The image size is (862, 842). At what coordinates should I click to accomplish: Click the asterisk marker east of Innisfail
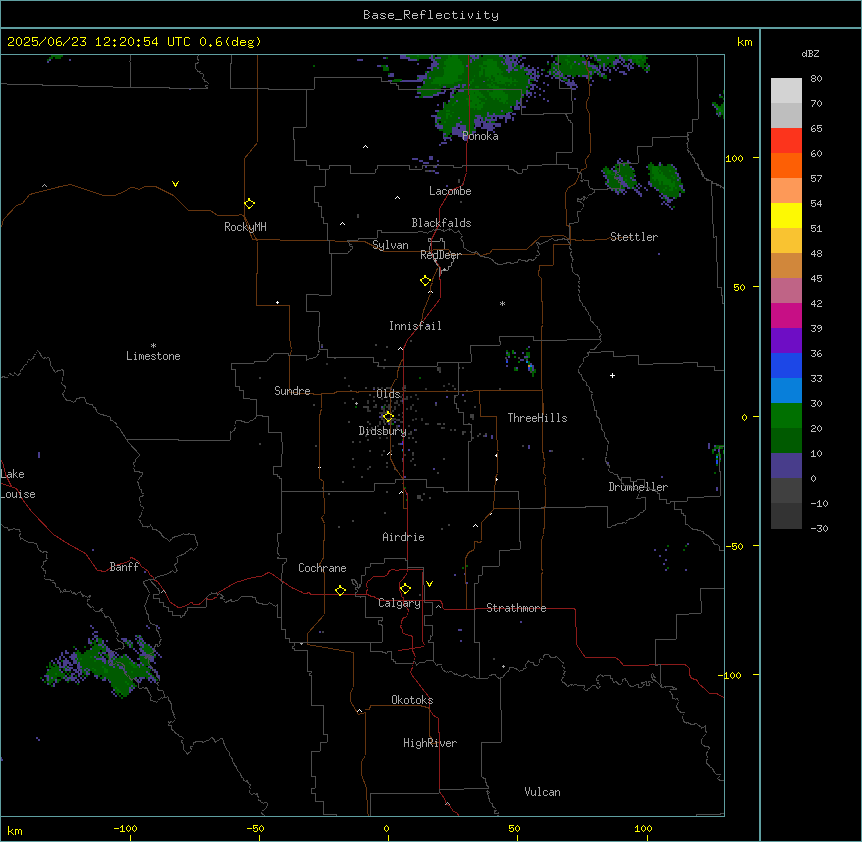coord(502,303)
